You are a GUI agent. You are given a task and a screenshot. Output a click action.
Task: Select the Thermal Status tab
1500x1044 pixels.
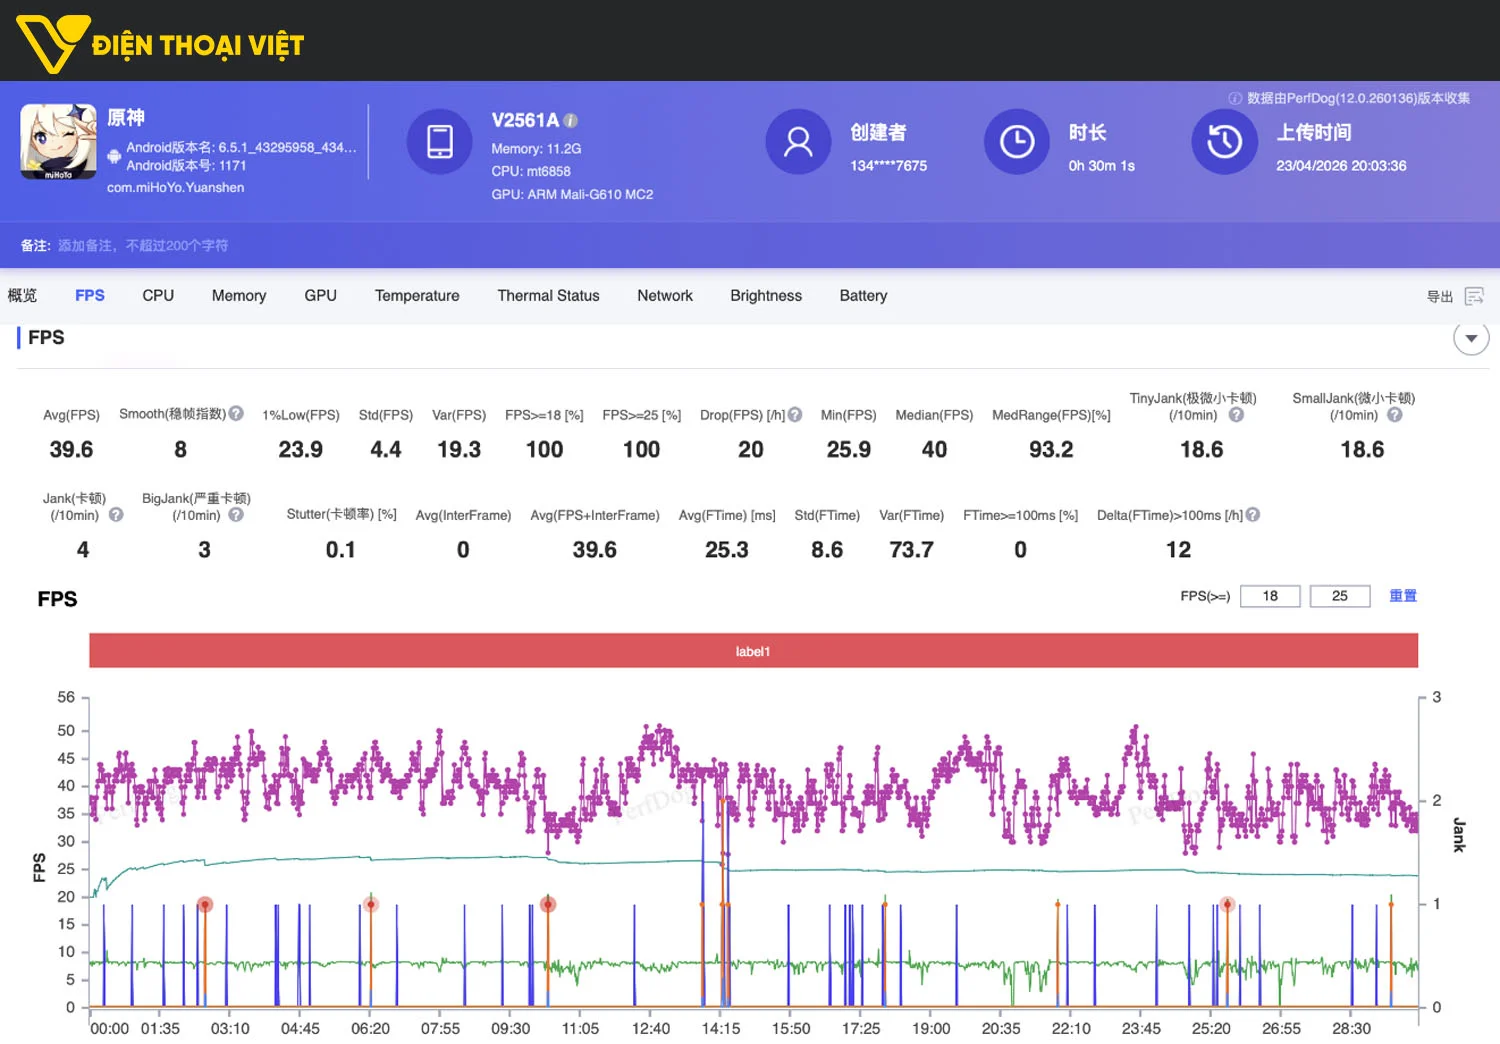(x=548, y=296)
